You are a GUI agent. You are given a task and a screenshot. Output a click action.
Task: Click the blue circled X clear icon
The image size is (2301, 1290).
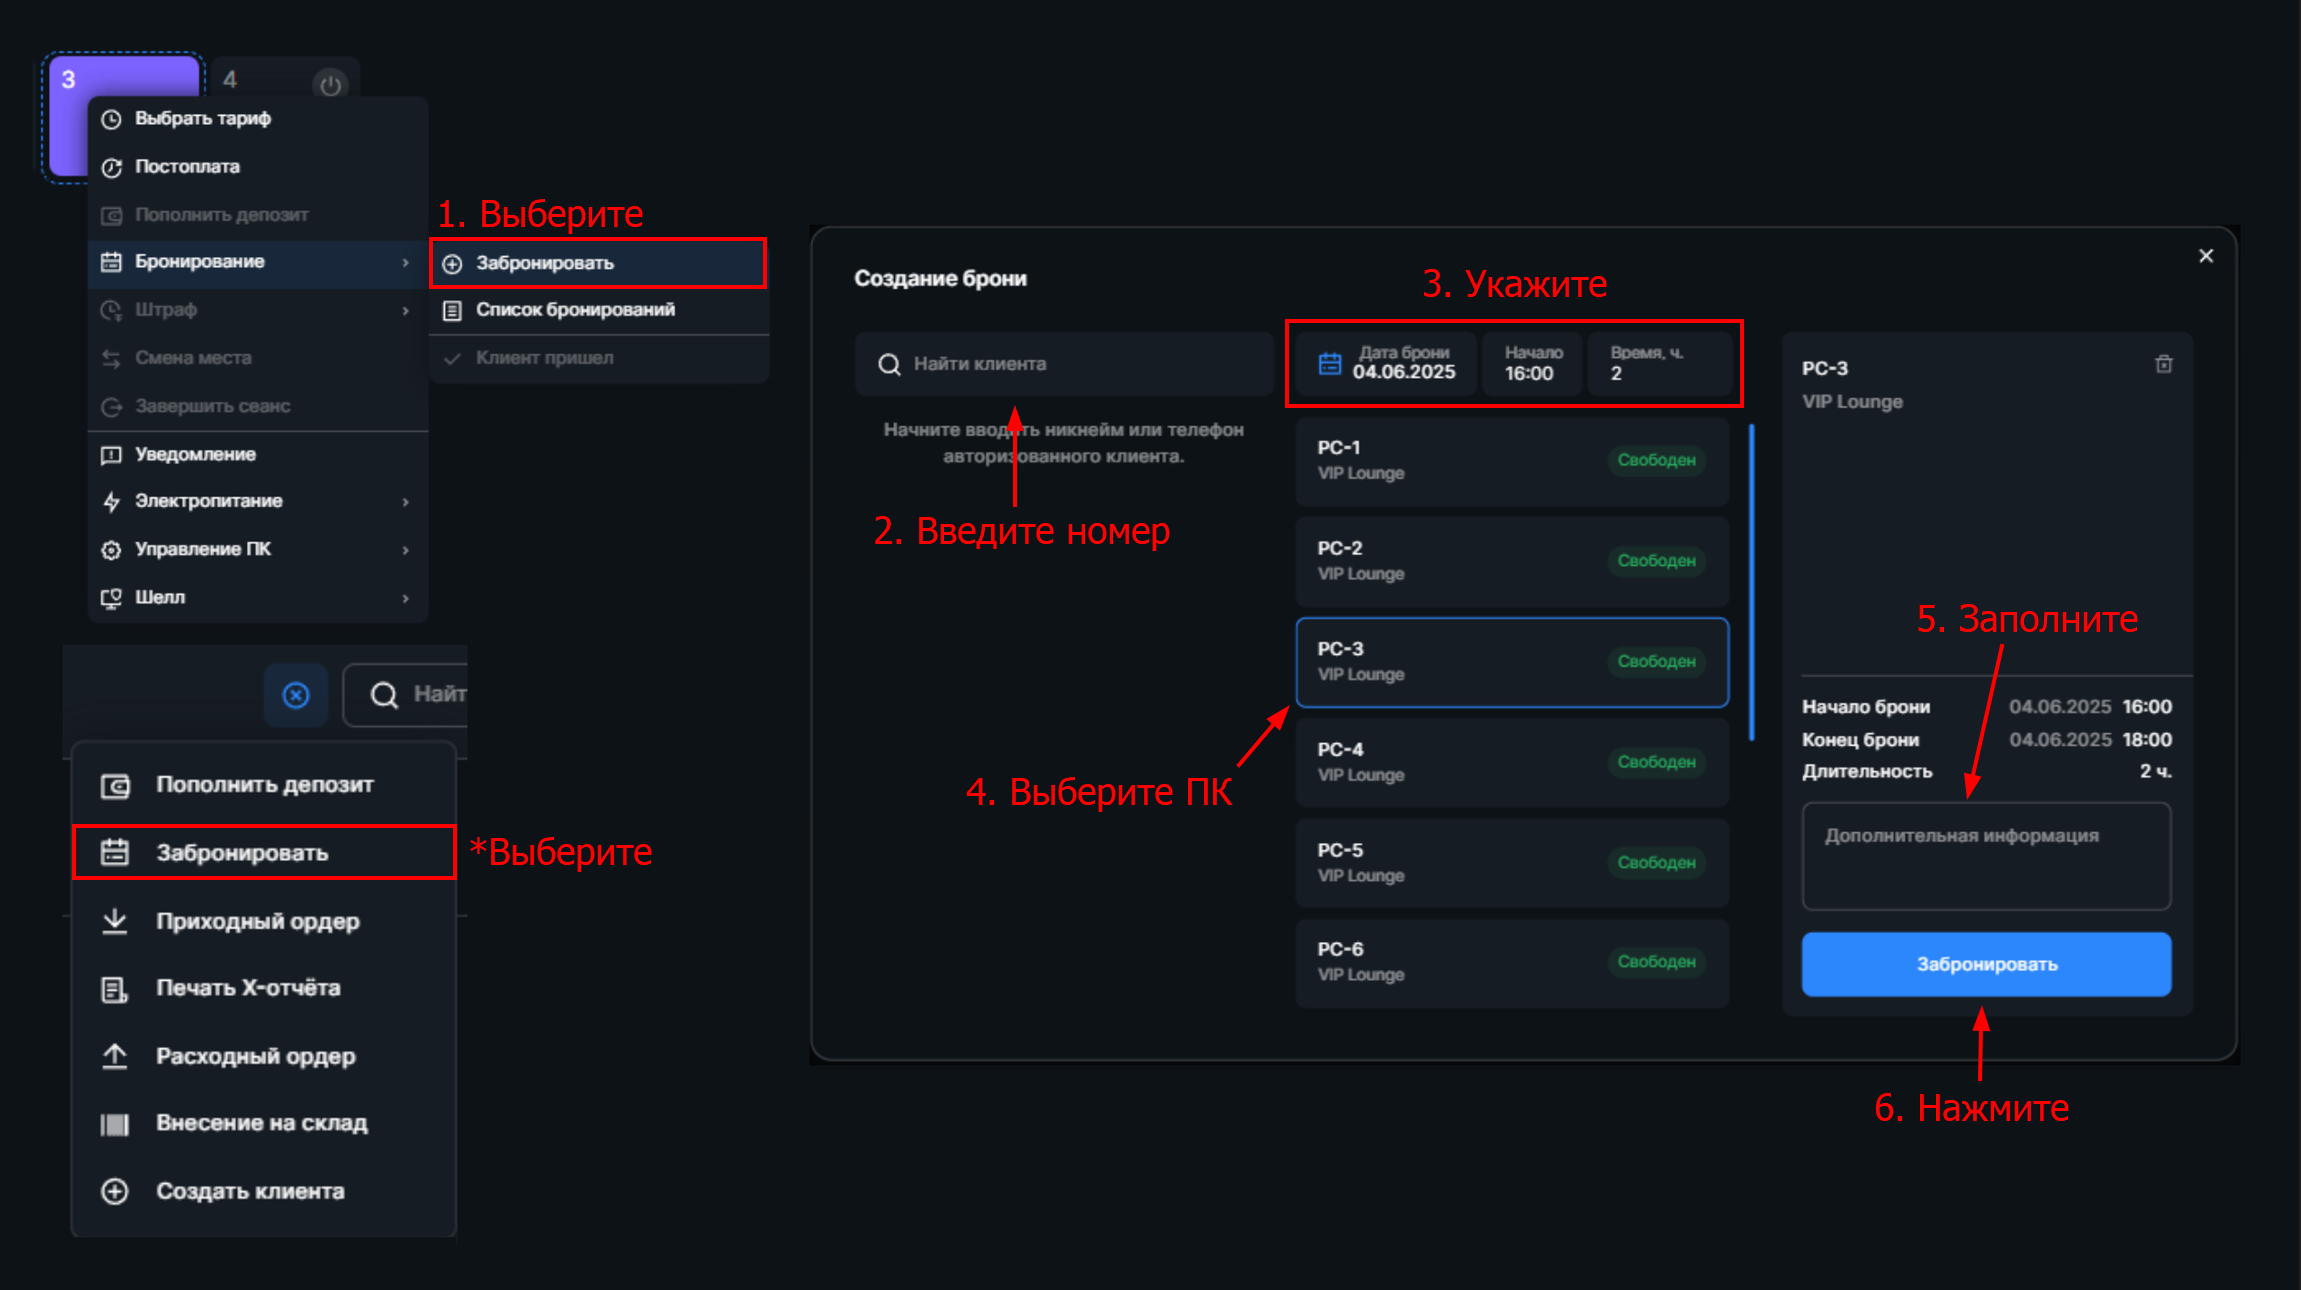pyautogui.click(x=295, y=695)
